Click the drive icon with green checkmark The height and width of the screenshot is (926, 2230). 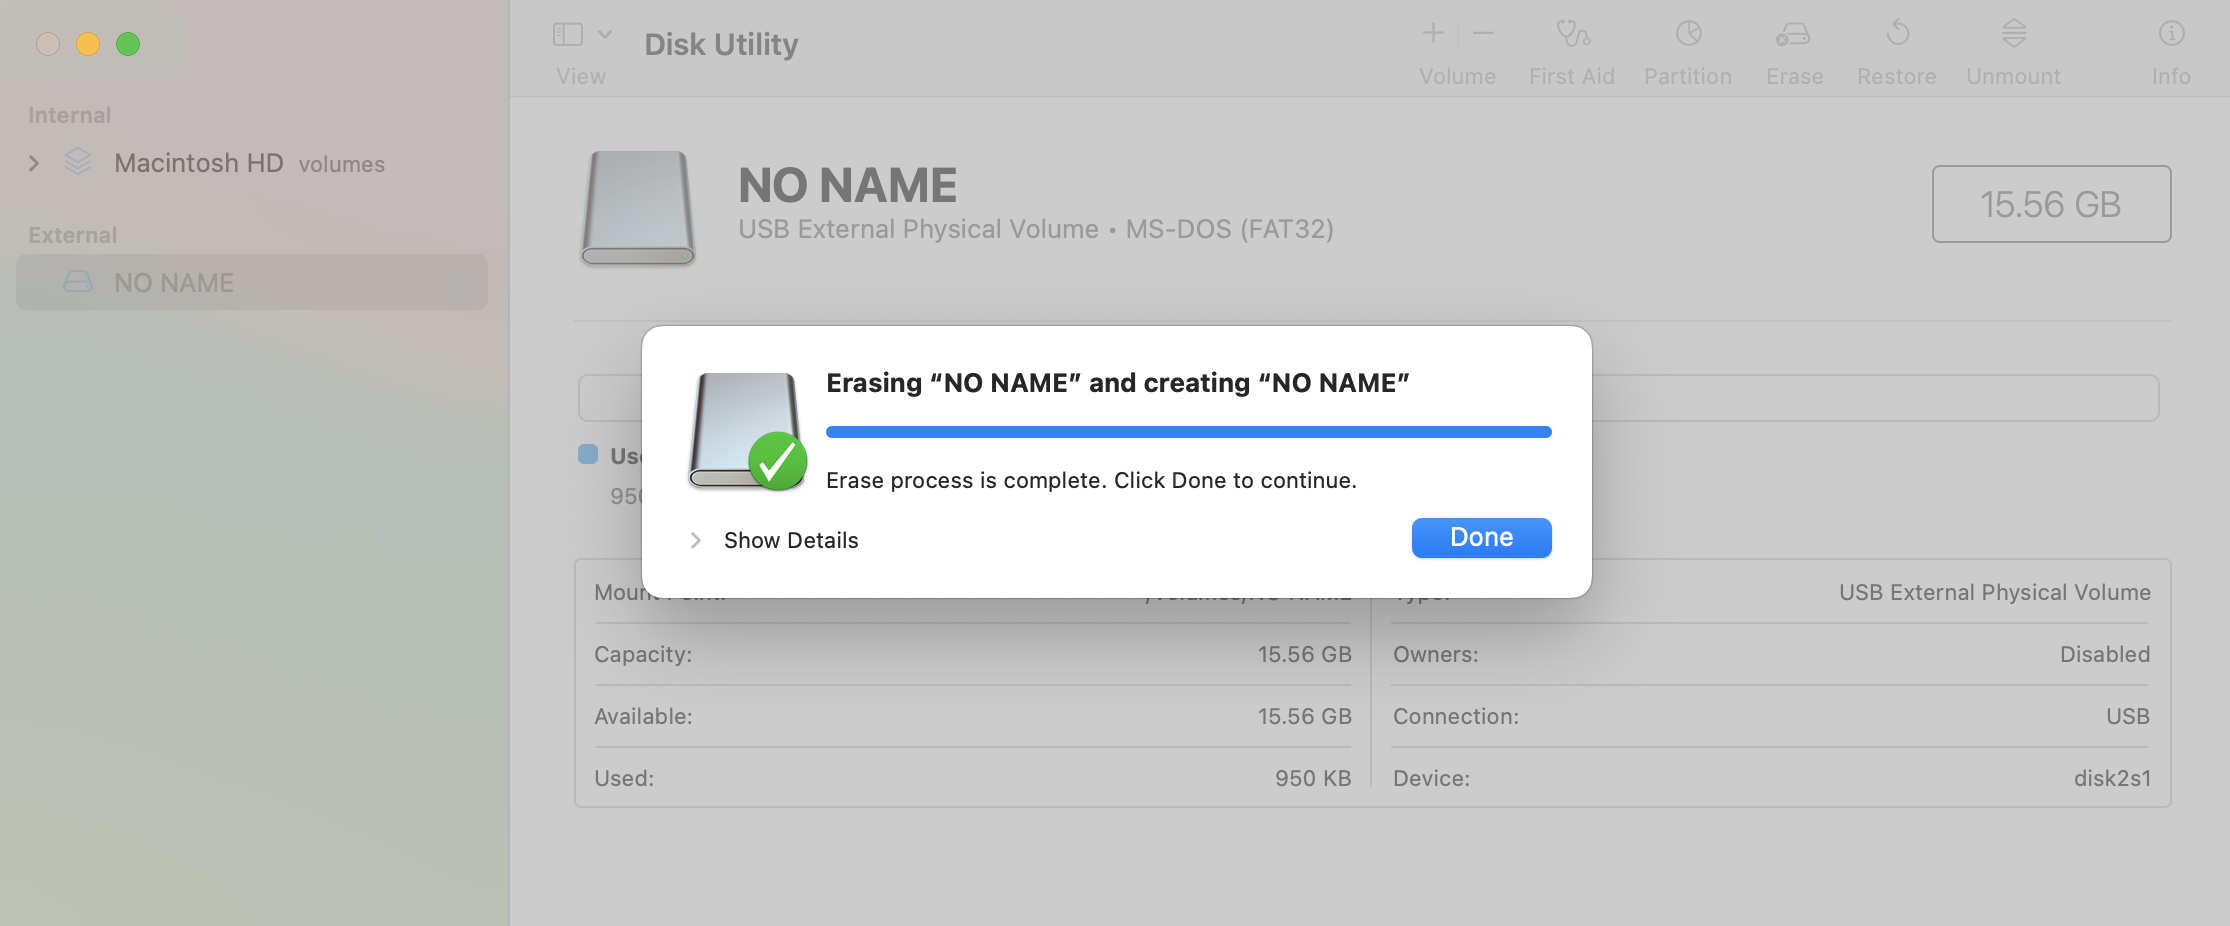pyautogui.click(x=747, y=431)
